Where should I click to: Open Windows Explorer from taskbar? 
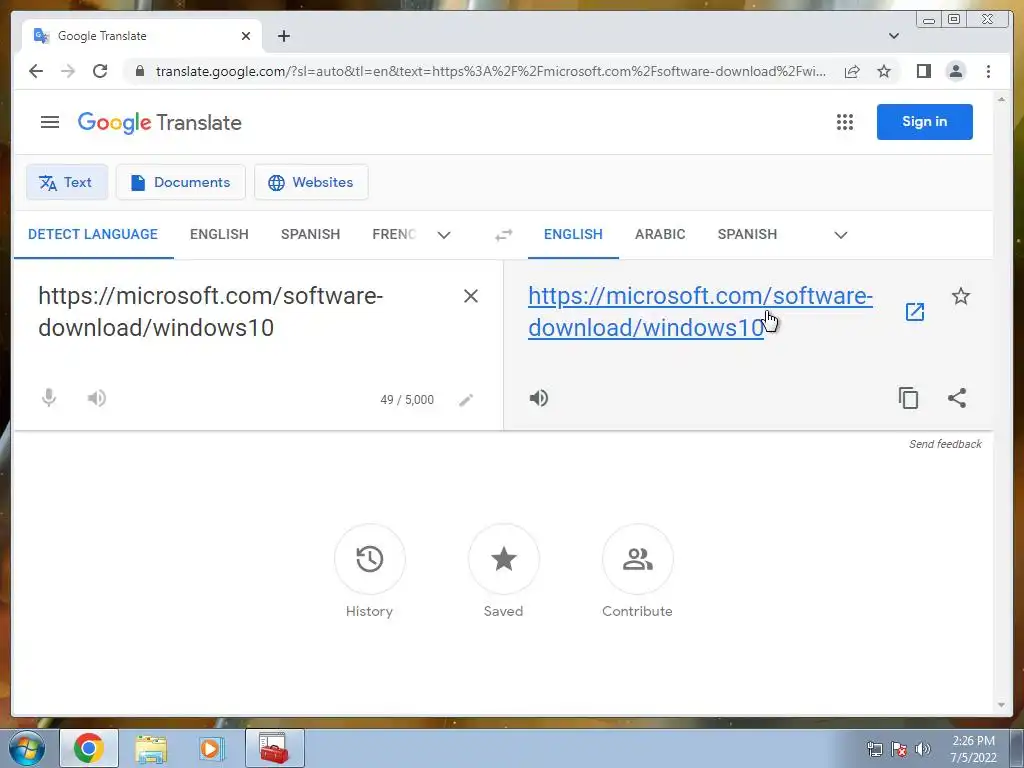pos(151,748)
